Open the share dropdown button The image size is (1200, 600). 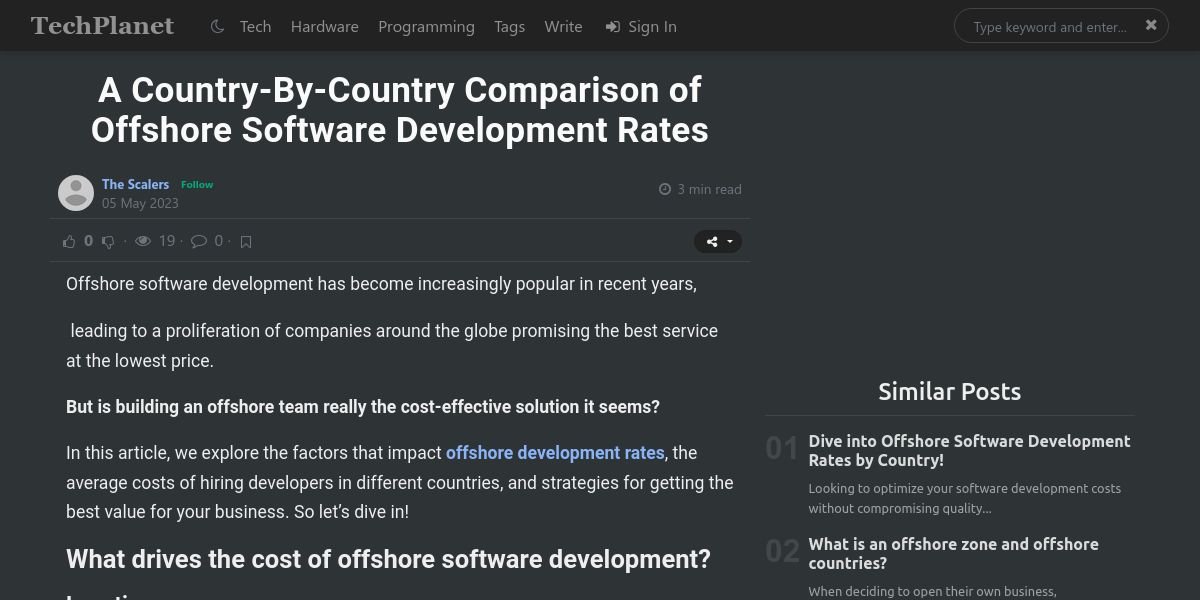pyautogui.click(x=718, y=241)
